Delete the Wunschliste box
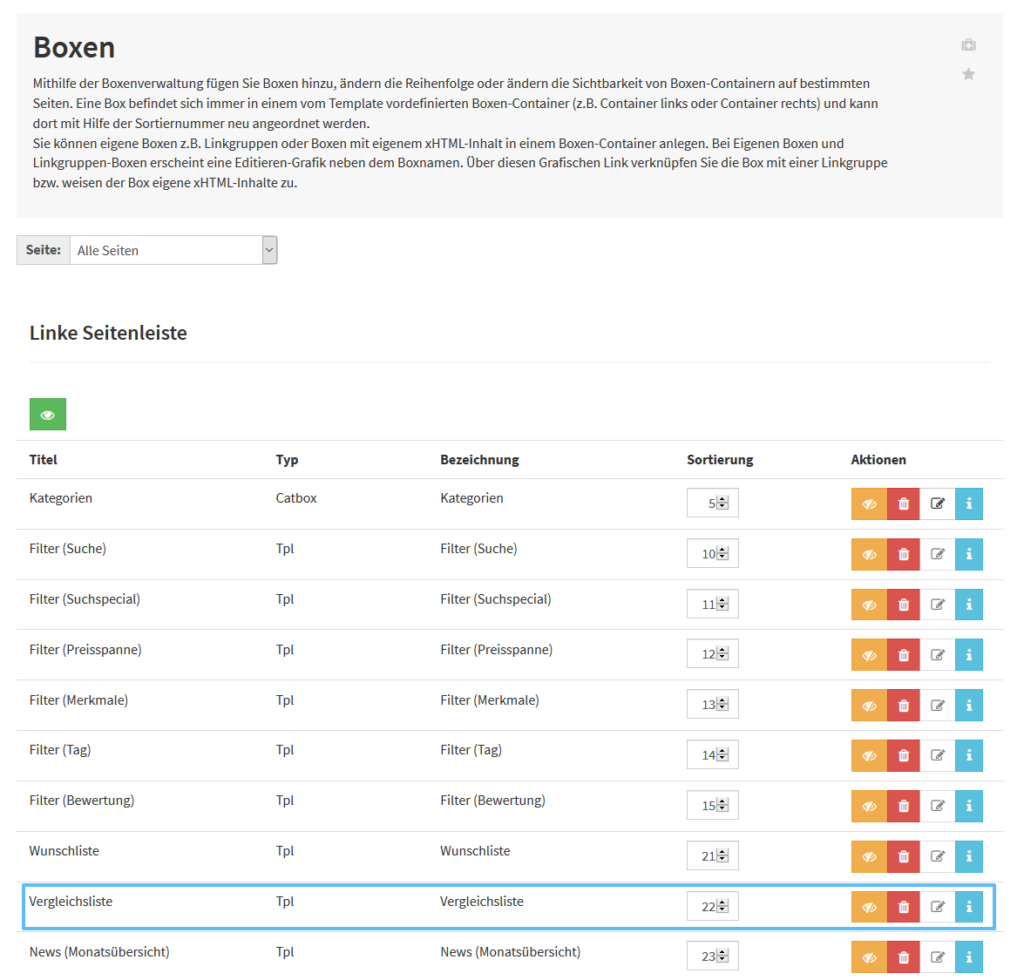The height and width of the screenshot is (980, 1024). tap(903, 856)
